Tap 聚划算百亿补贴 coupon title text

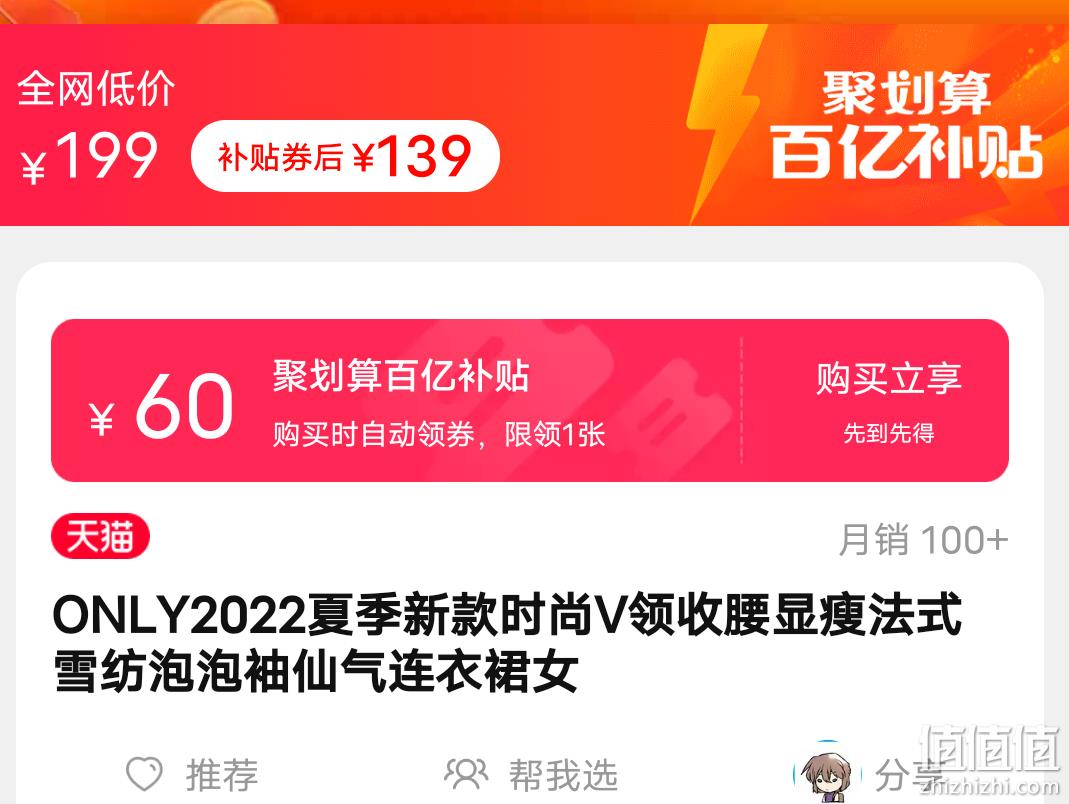coord(401,375)
